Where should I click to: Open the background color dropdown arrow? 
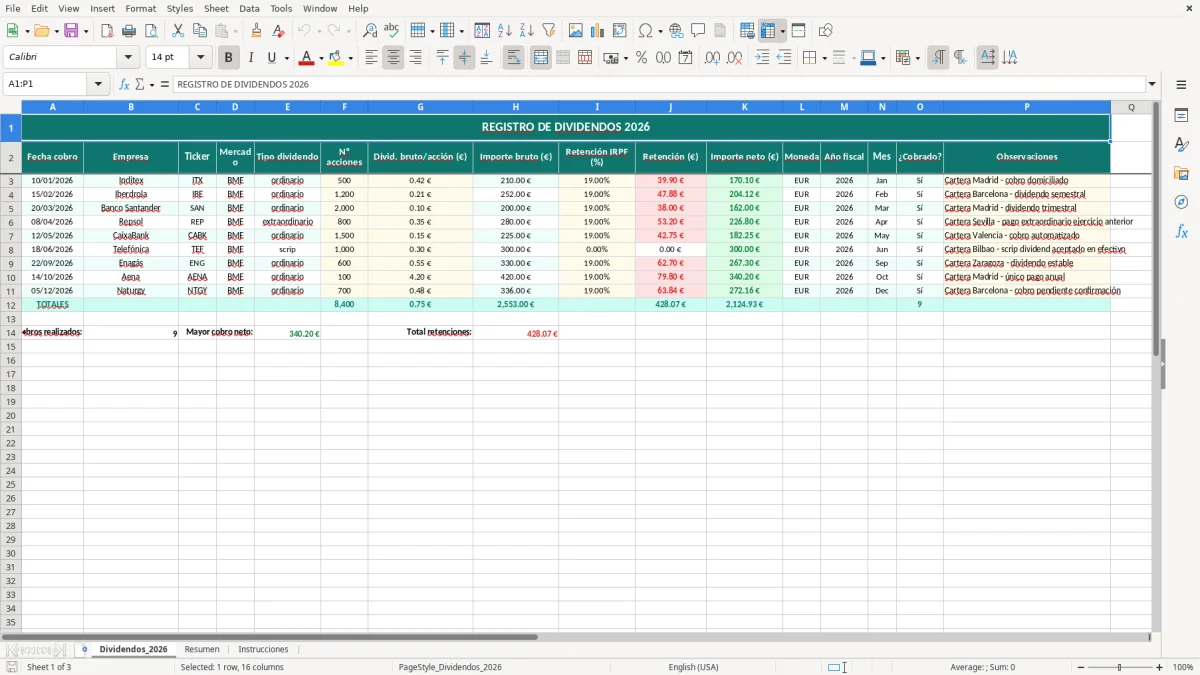350,58
